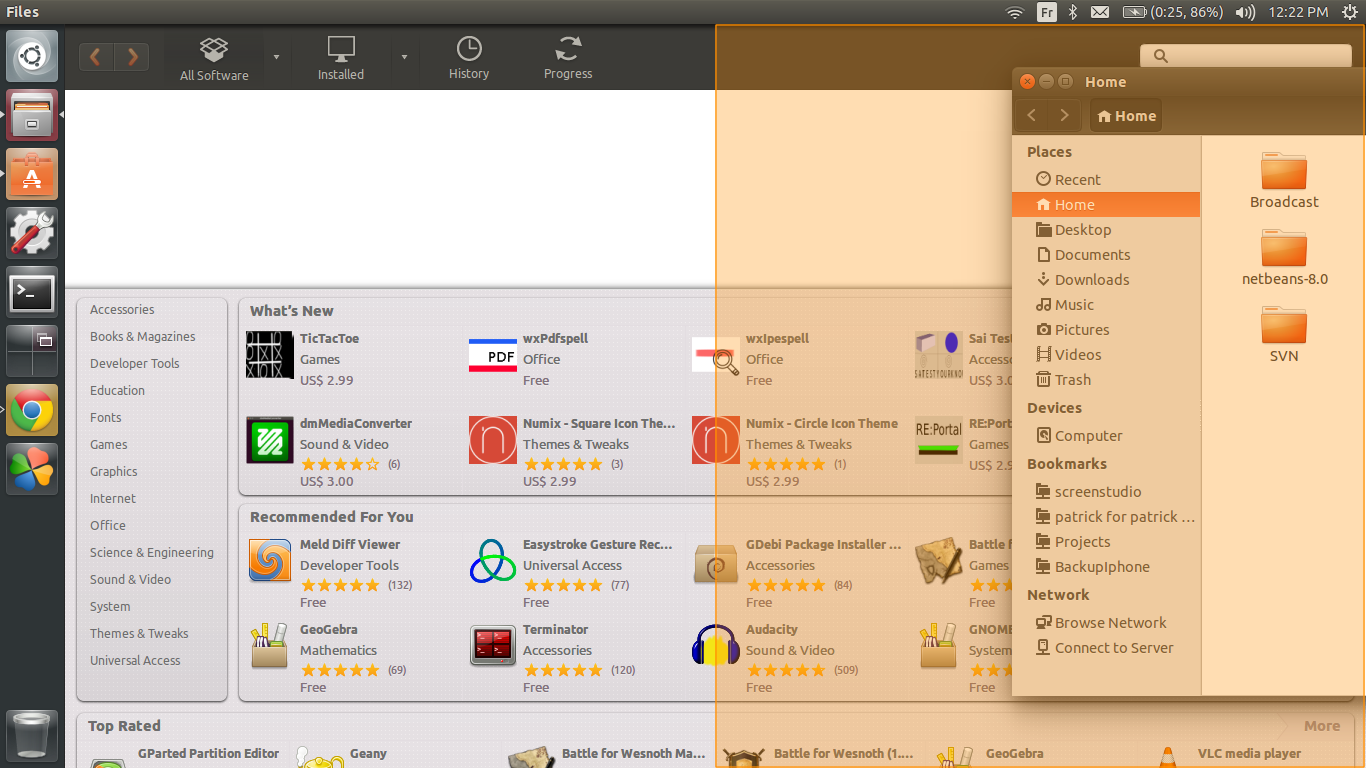1366x768 pixels.
Task: Click the Software Center search field
Action: pyautogui.click(x=1245, y=56)
